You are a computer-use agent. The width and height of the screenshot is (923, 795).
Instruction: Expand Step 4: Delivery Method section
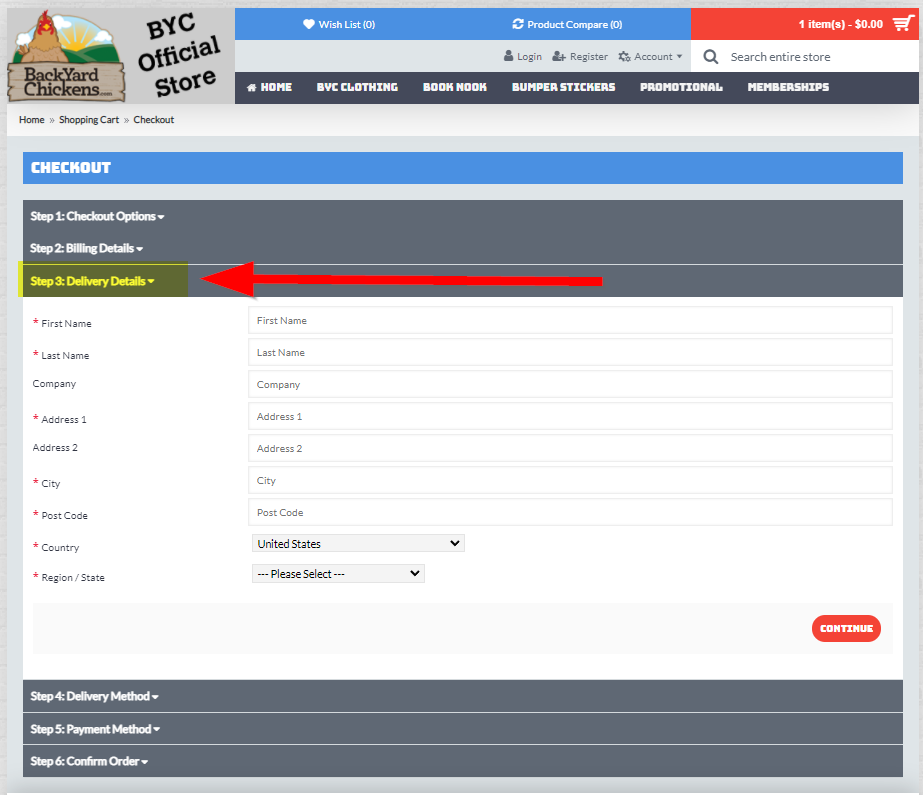point(94,696)
